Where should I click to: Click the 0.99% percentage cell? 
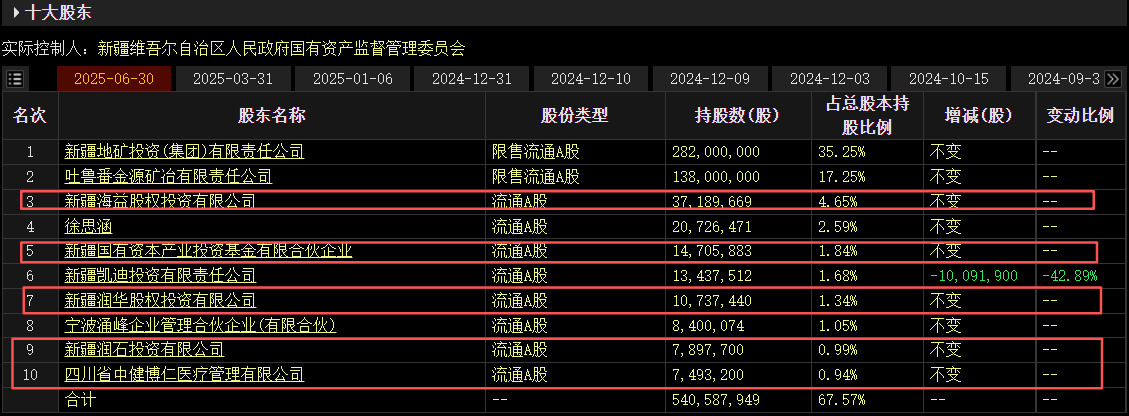pyautogui.click(x=837, y=350)
